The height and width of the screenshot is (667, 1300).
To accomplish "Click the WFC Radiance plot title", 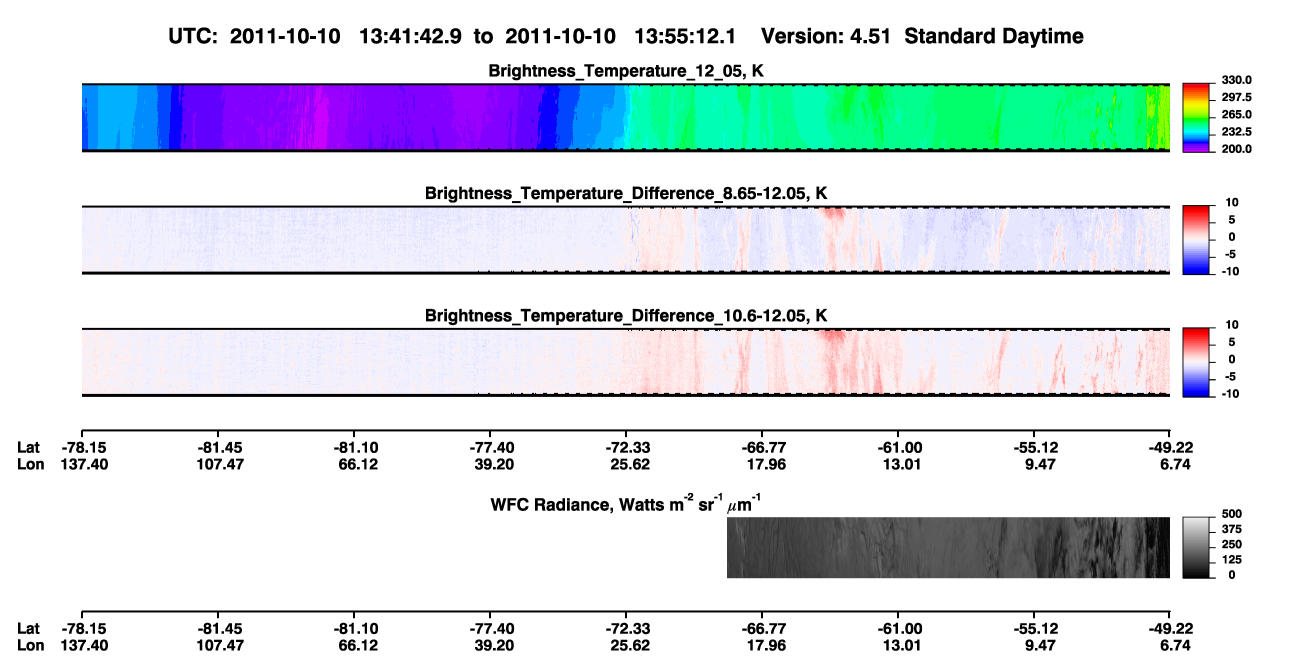I will point(626,503).
